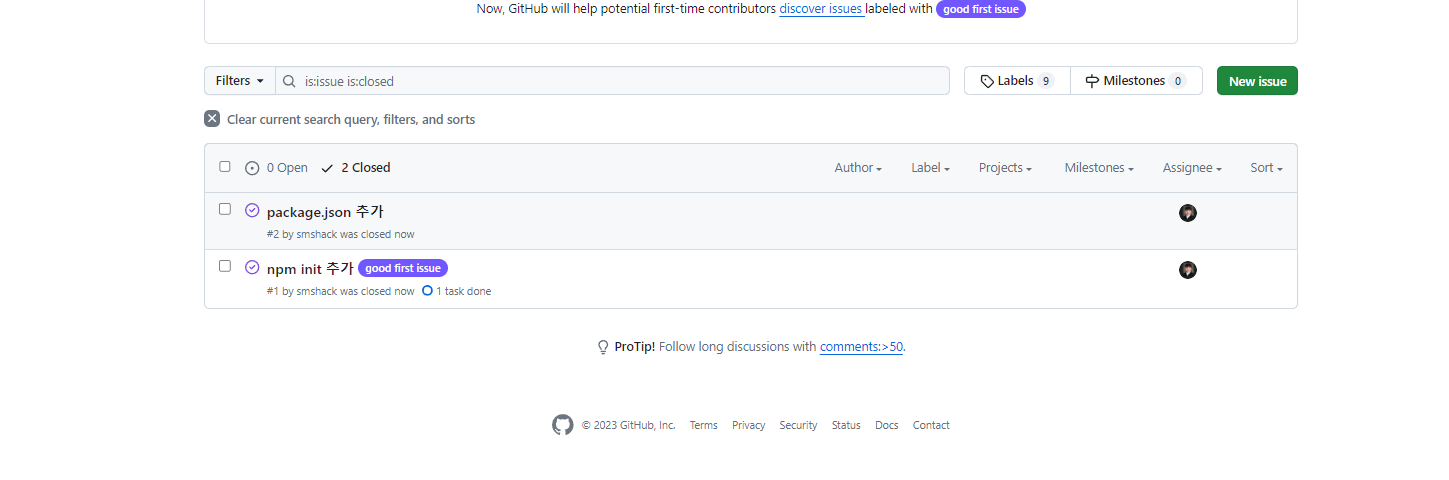1449x480 pixels.
Task: Select the package.json 추가 issue checkbox
Action: pyautogui.click(x=225, y=209)
